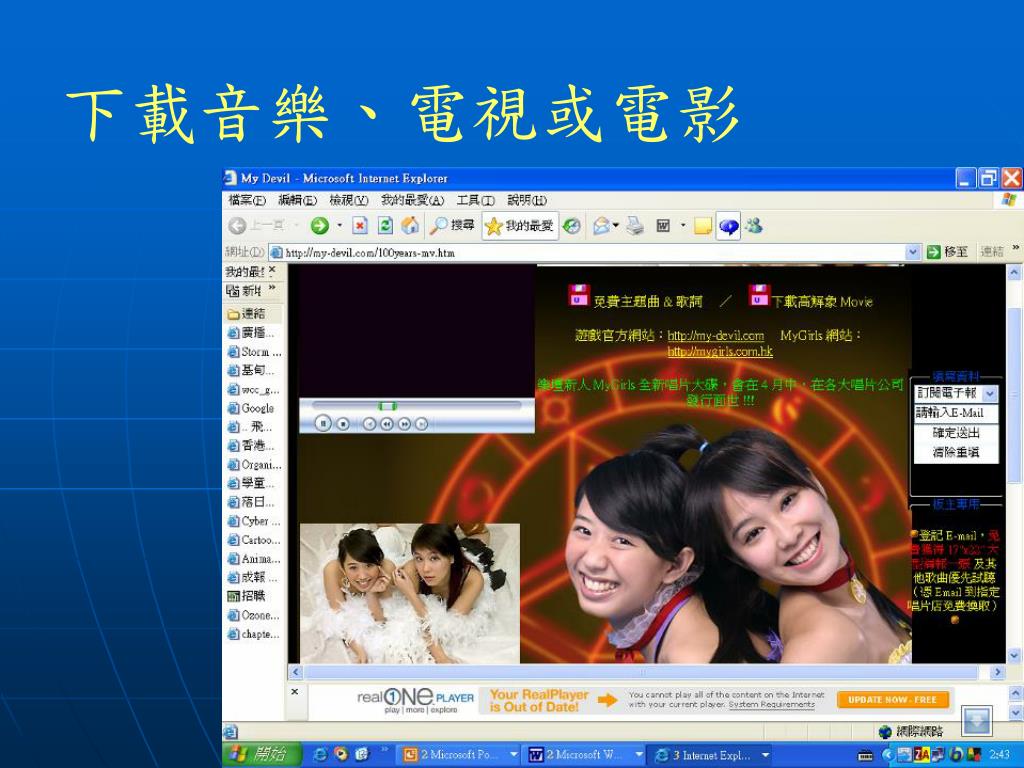Image resolution: width=1024 pixels, height=768 pixels.
Task: Click the Print toolbar icon
Action: coord(635,226)
